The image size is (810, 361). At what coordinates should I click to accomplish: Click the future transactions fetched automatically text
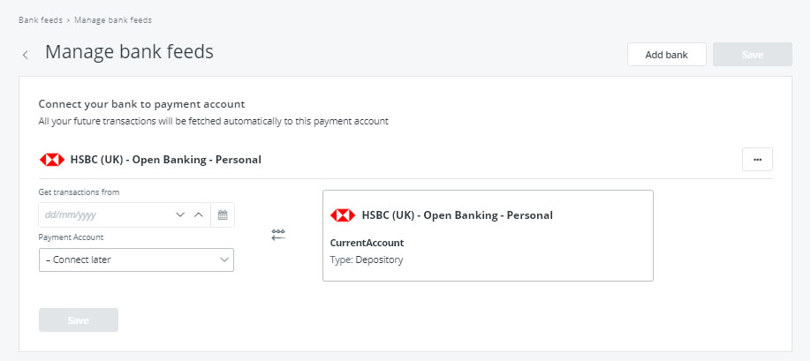(x=213, y=122)
